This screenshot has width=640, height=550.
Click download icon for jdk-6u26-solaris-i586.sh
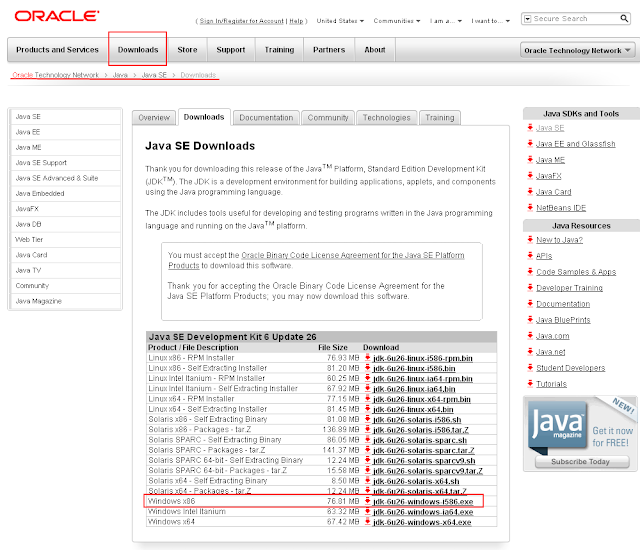coord(367,419)
